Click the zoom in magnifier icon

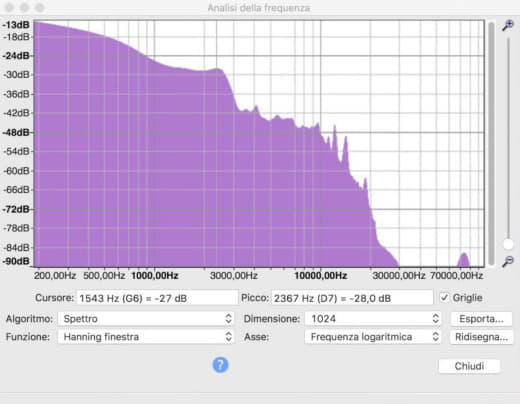click(x=508, y=25)
